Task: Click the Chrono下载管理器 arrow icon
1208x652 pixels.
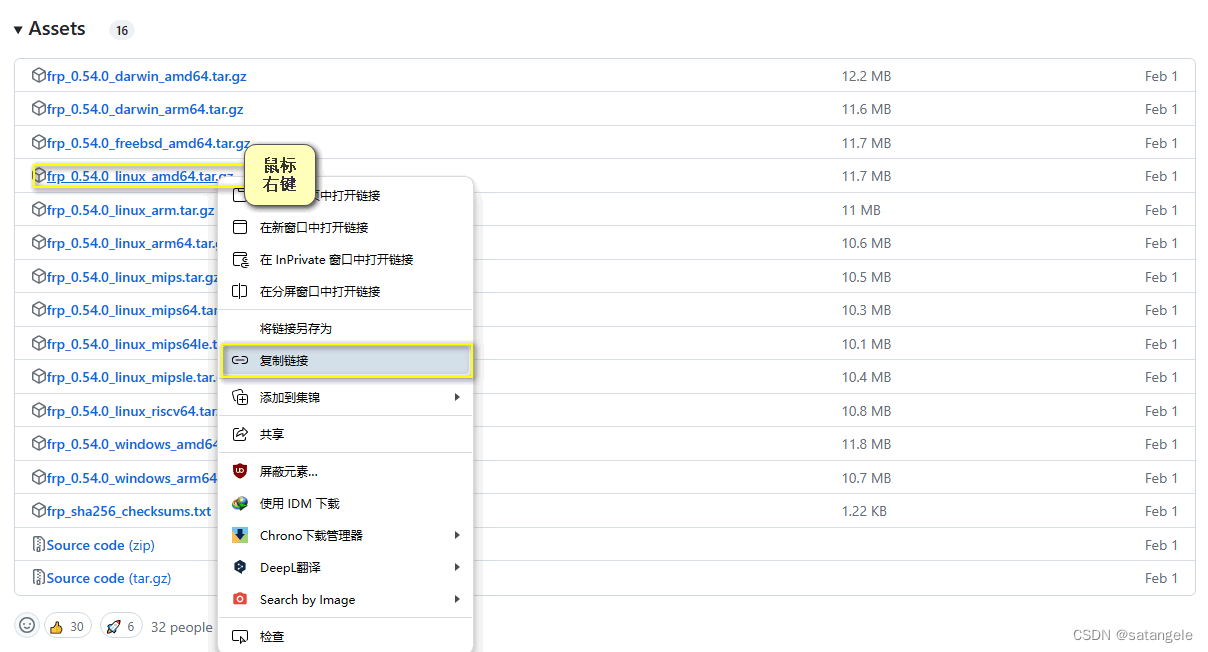Action: click(457, 535)
